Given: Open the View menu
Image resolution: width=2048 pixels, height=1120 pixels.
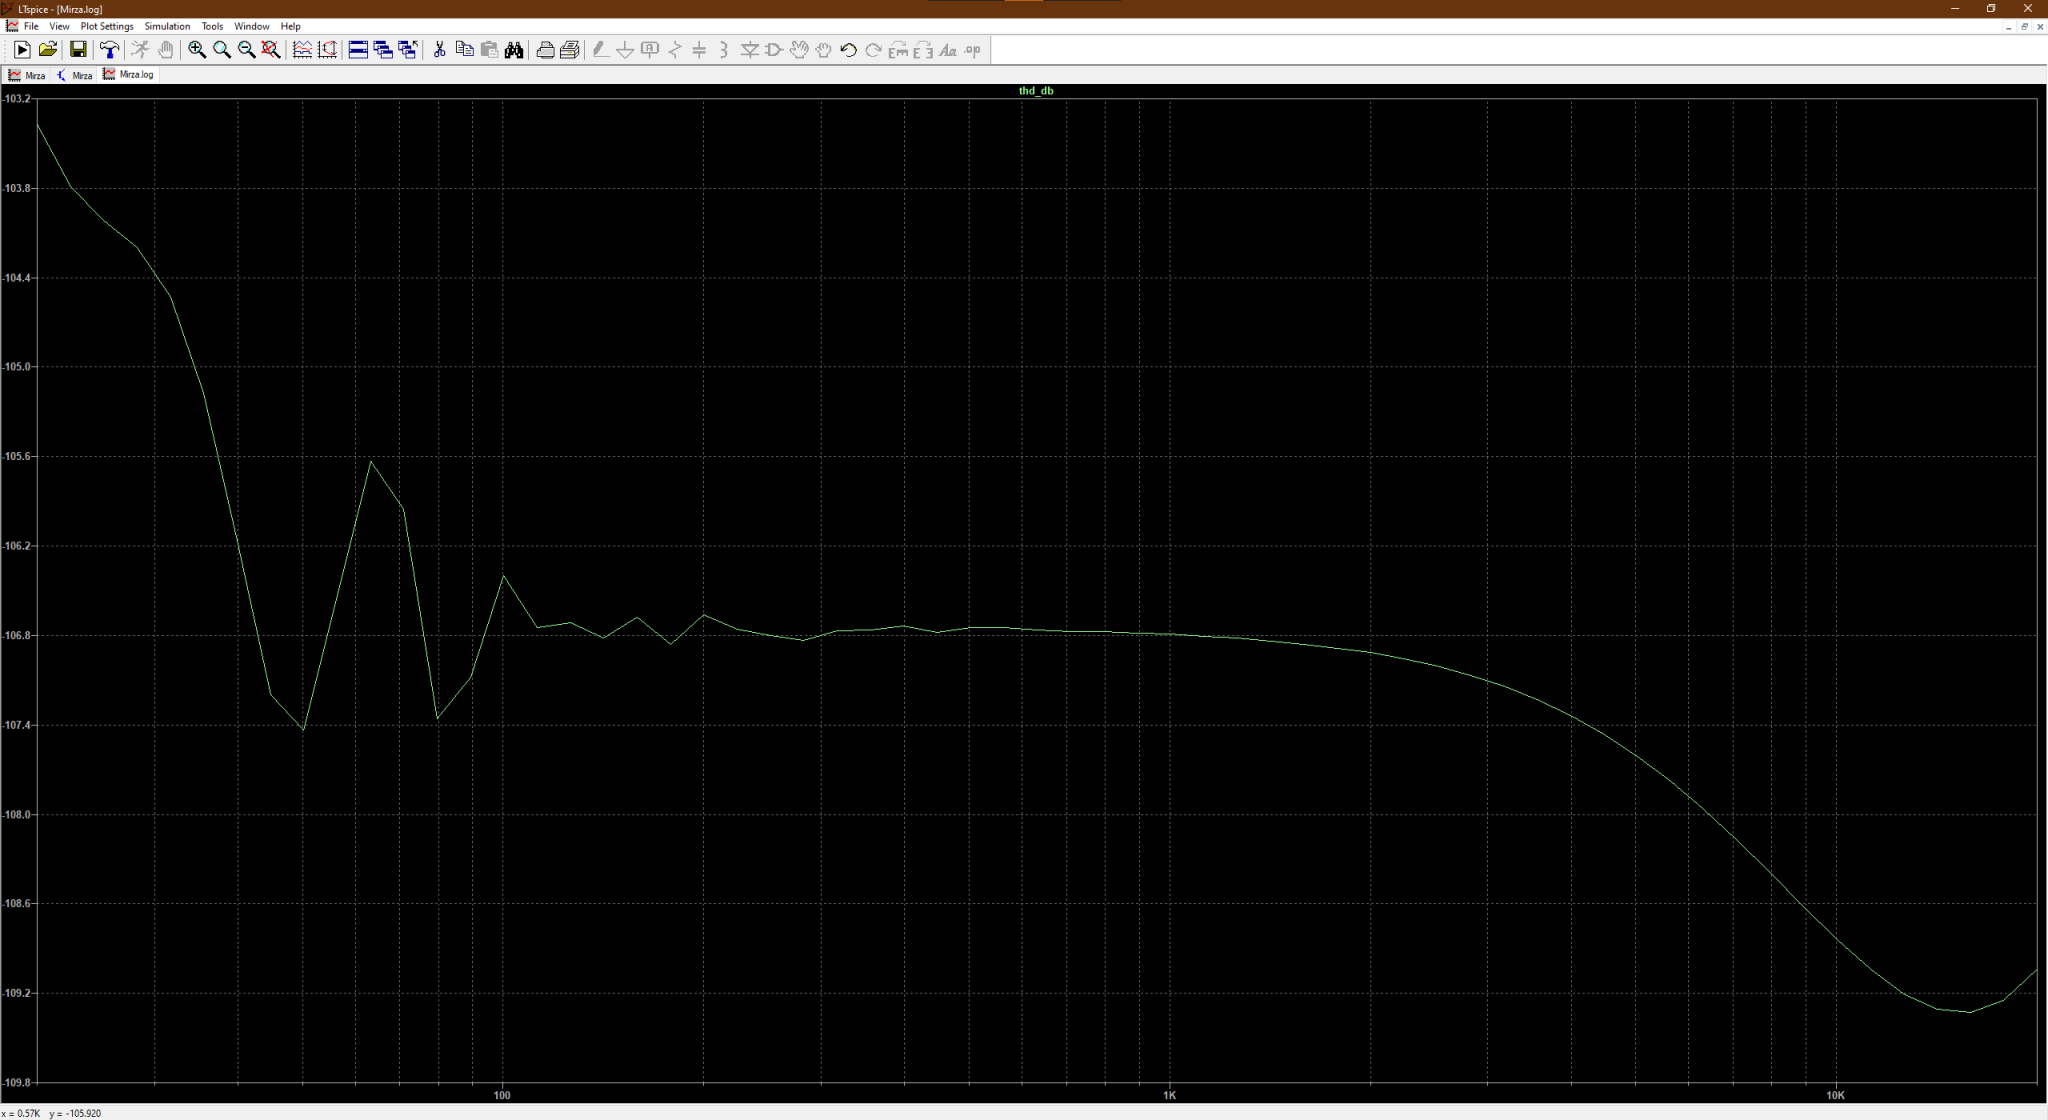Looking at the screenshot, I should click(59, 26).
